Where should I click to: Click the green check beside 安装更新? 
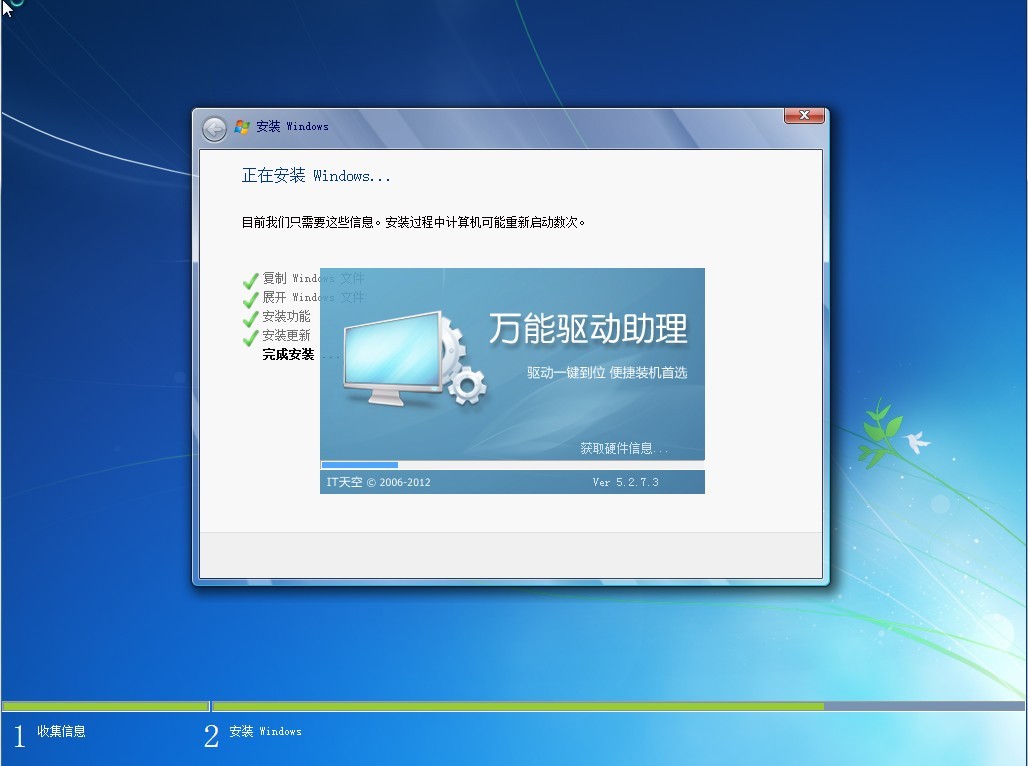[x=250, y=338]
